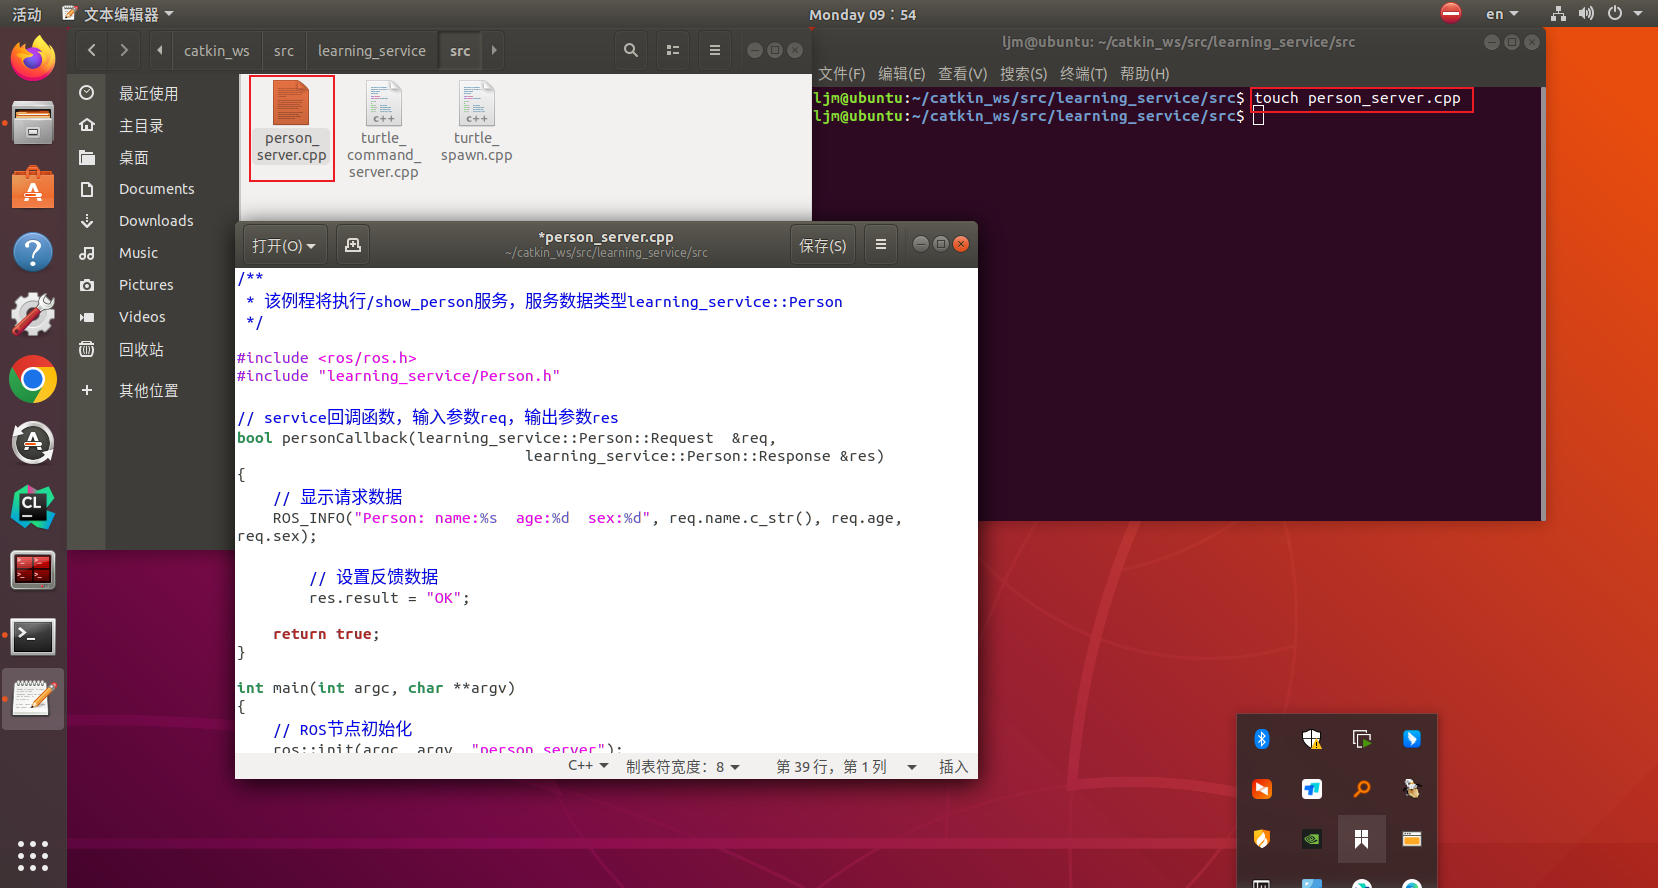Open the Files app in the dock
Image resolution: width=1658 pixels, height=888 pixels.
(x=33, y=124)
